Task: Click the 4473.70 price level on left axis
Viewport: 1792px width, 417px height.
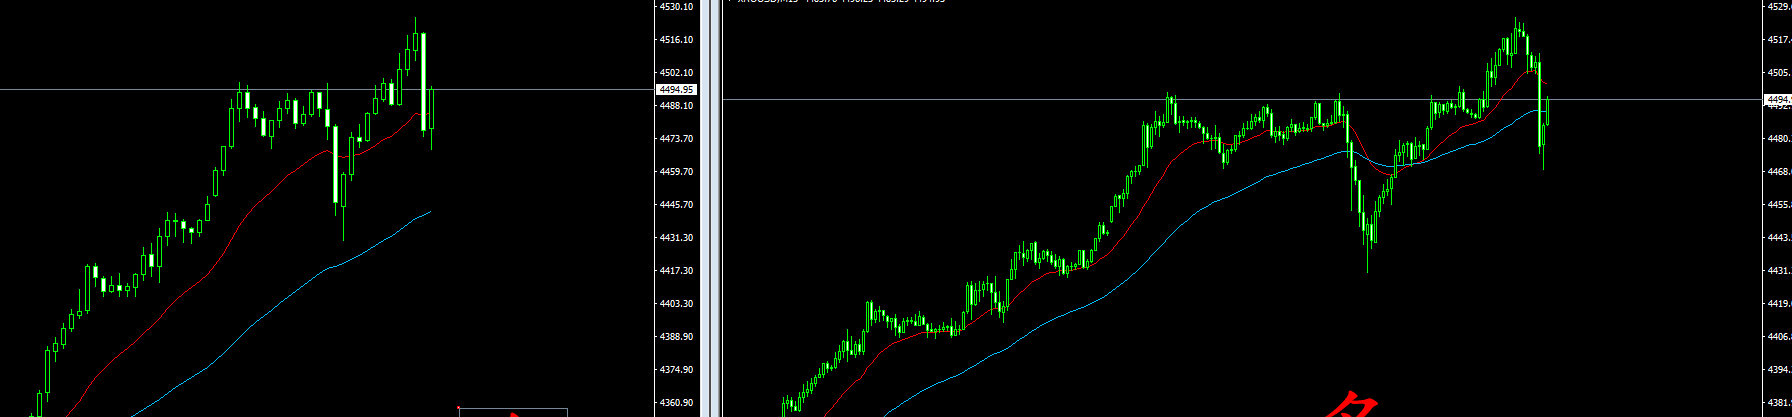Action: (x=676, y=139)
